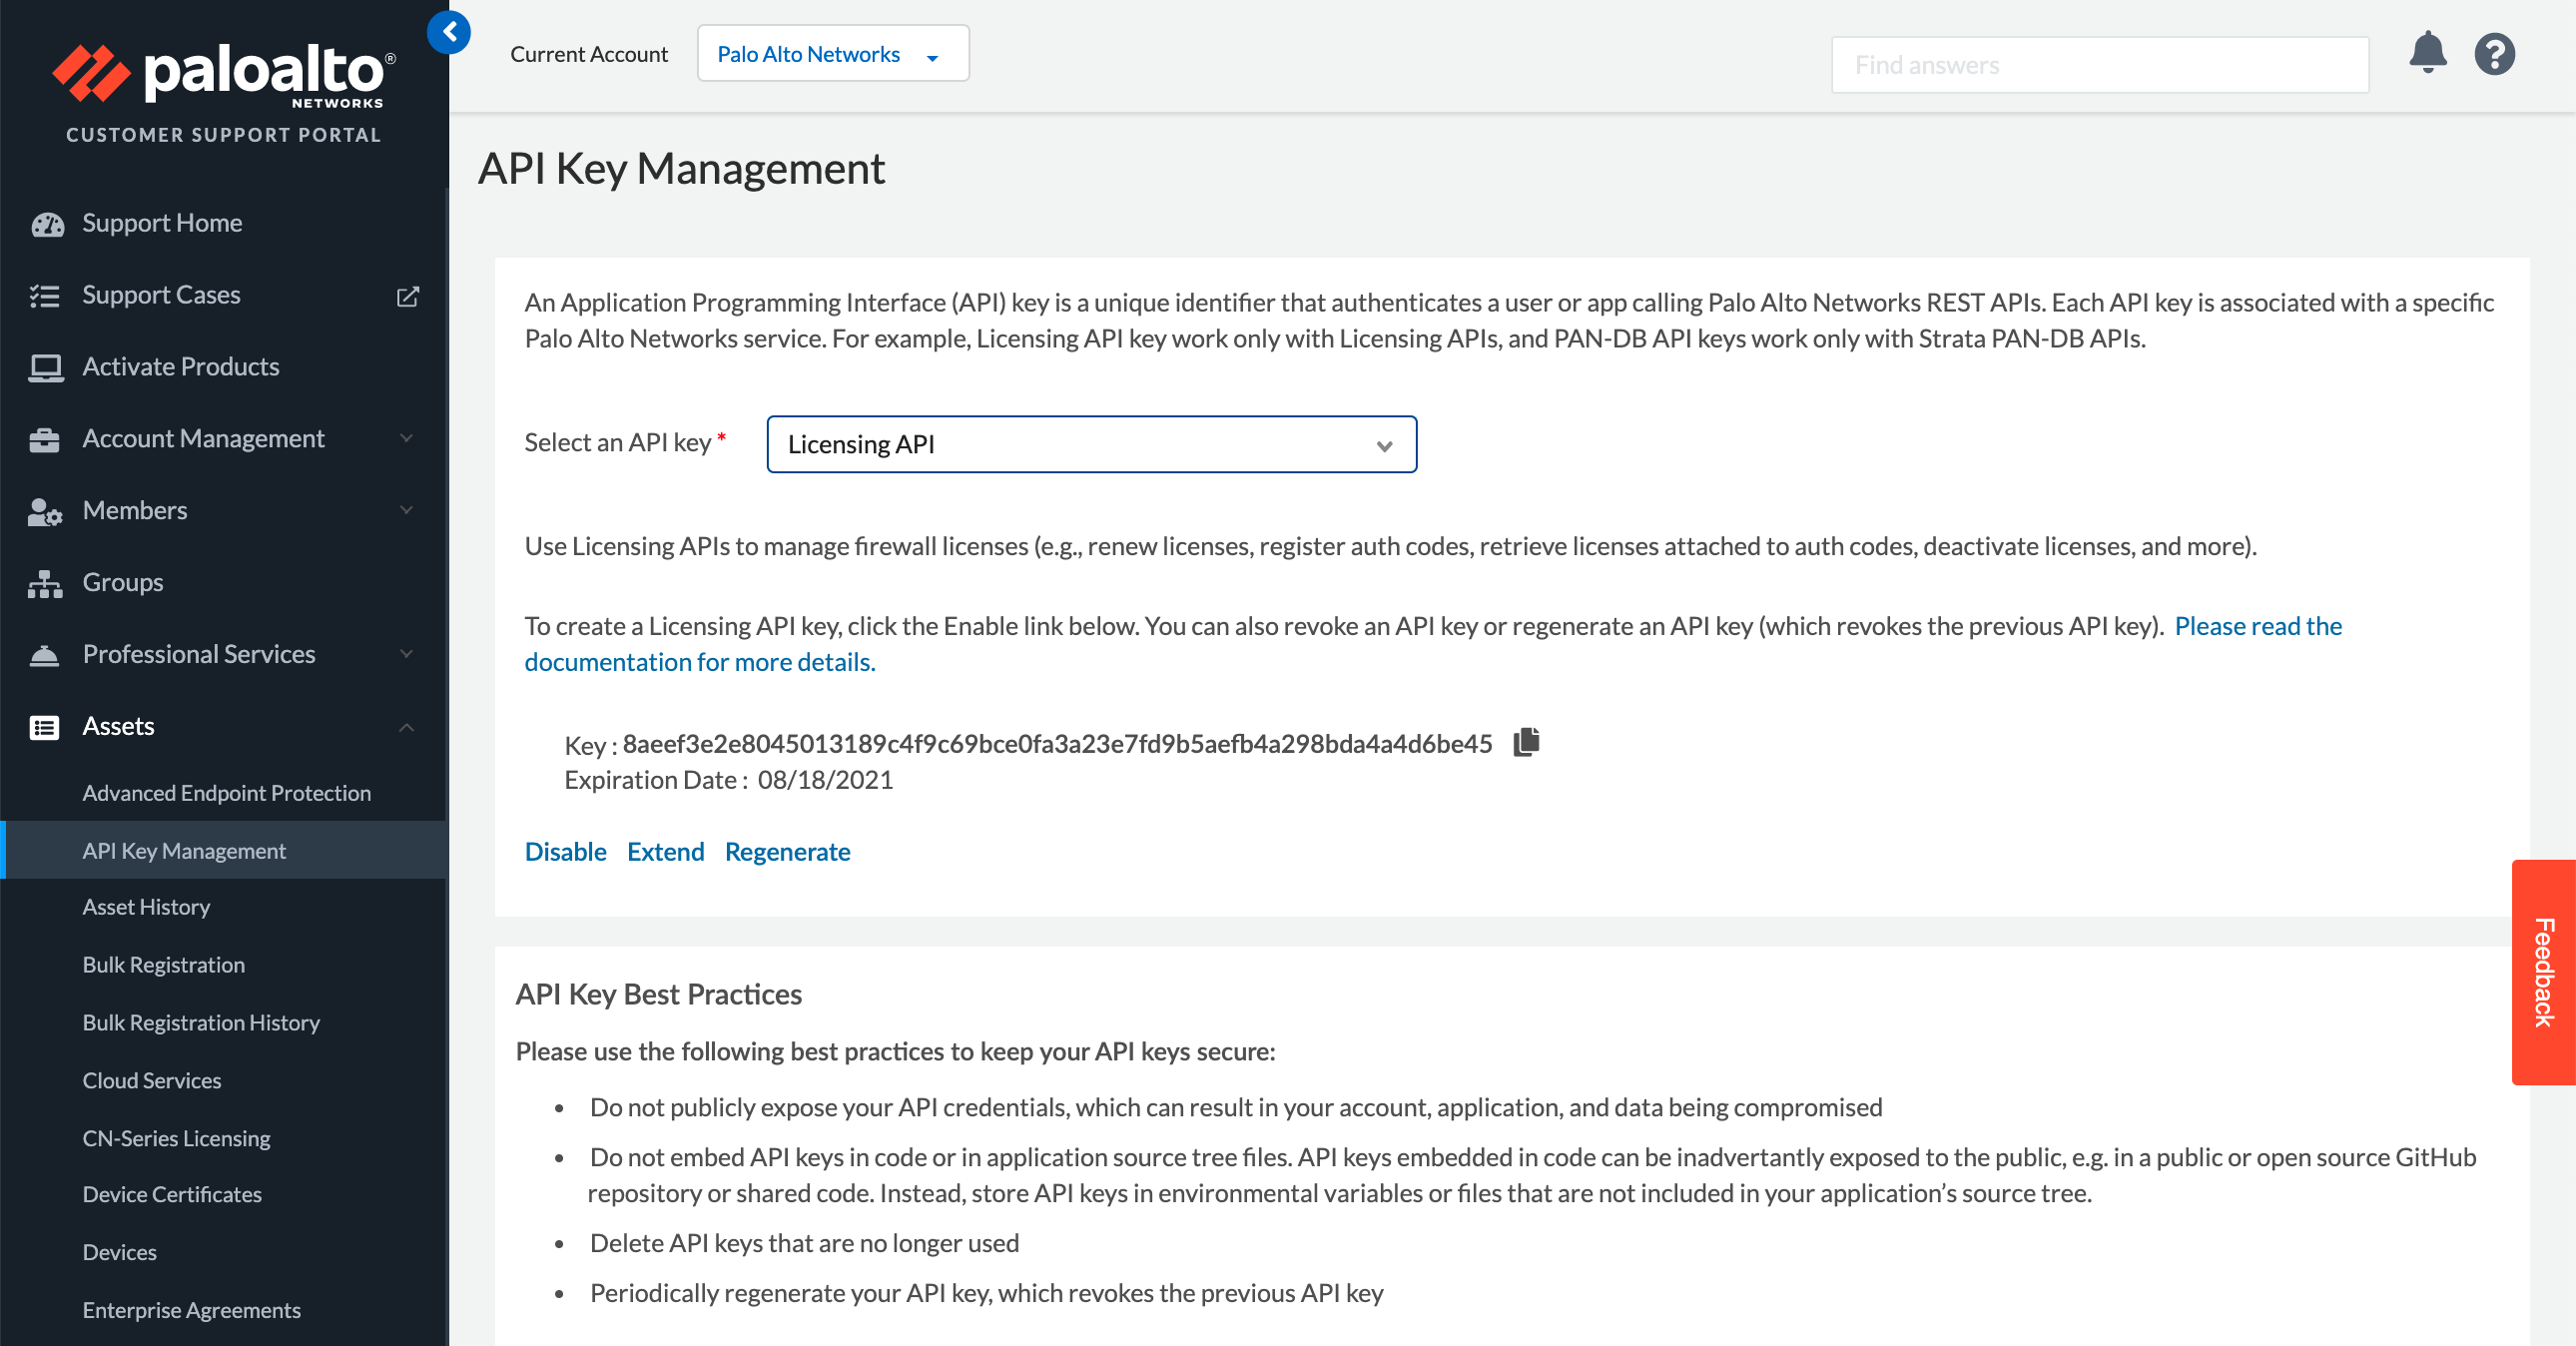Click the Disable link

[x=565, y=852]
